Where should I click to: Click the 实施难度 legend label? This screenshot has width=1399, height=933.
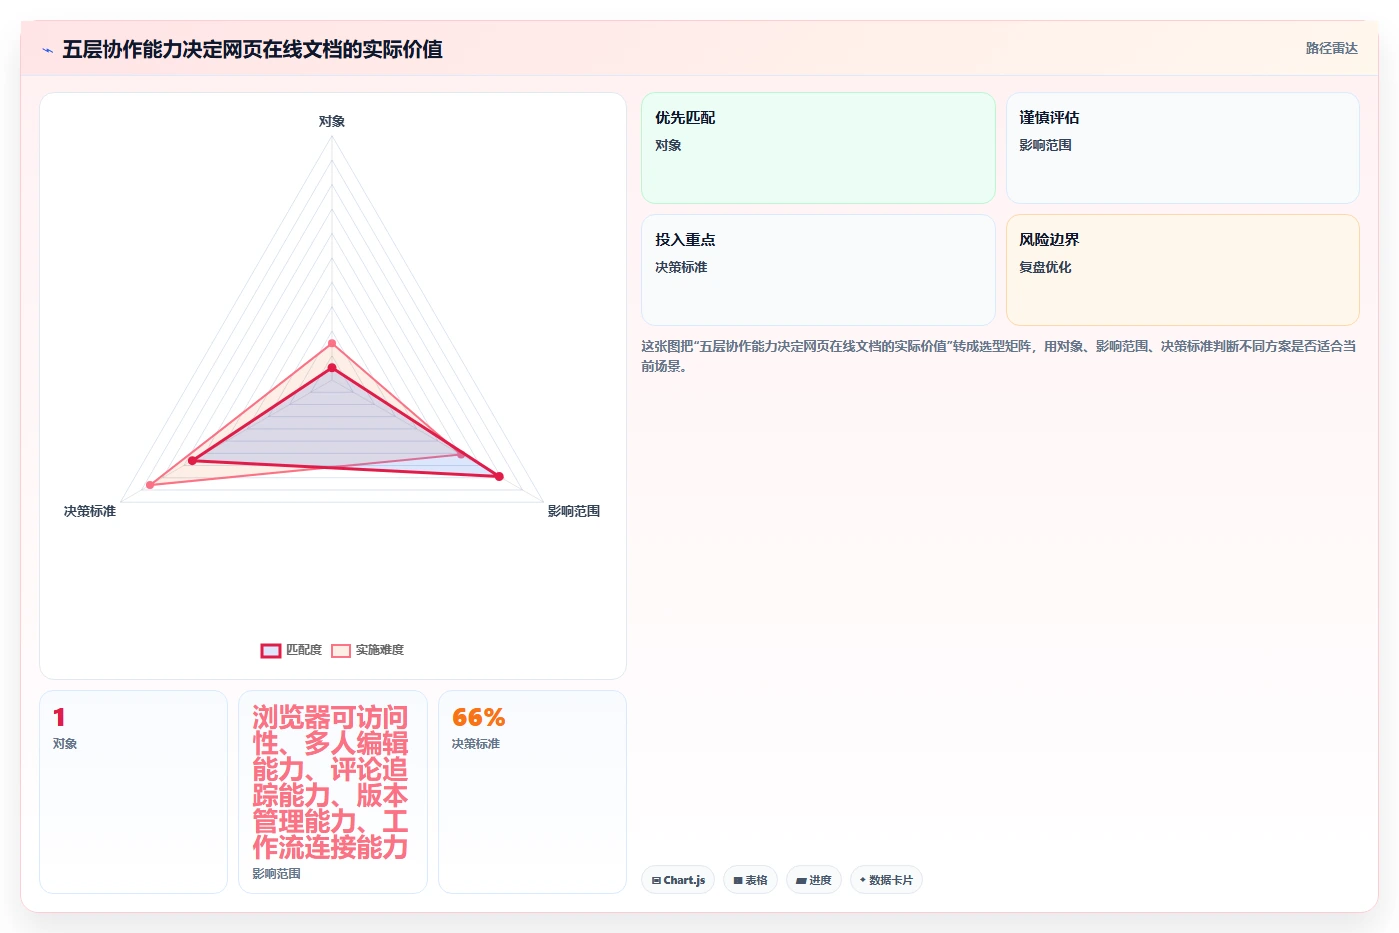[380, 650]
